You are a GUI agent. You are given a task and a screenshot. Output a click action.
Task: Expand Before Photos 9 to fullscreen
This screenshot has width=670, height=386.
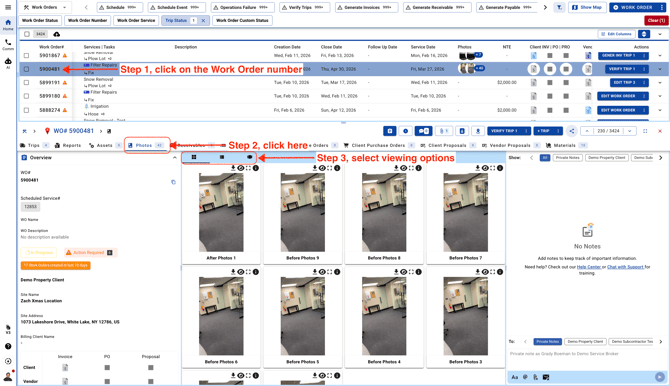pyautogui.click(x=329, y=168)
